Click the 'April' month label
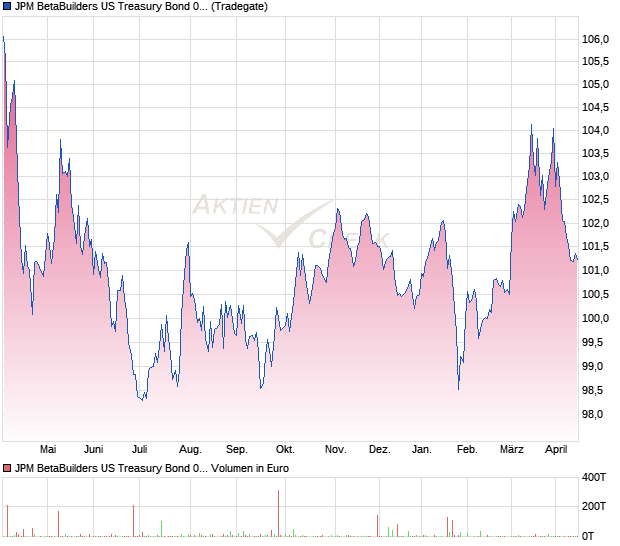This screenshot has height=546, width=620. tap(556, 450)
